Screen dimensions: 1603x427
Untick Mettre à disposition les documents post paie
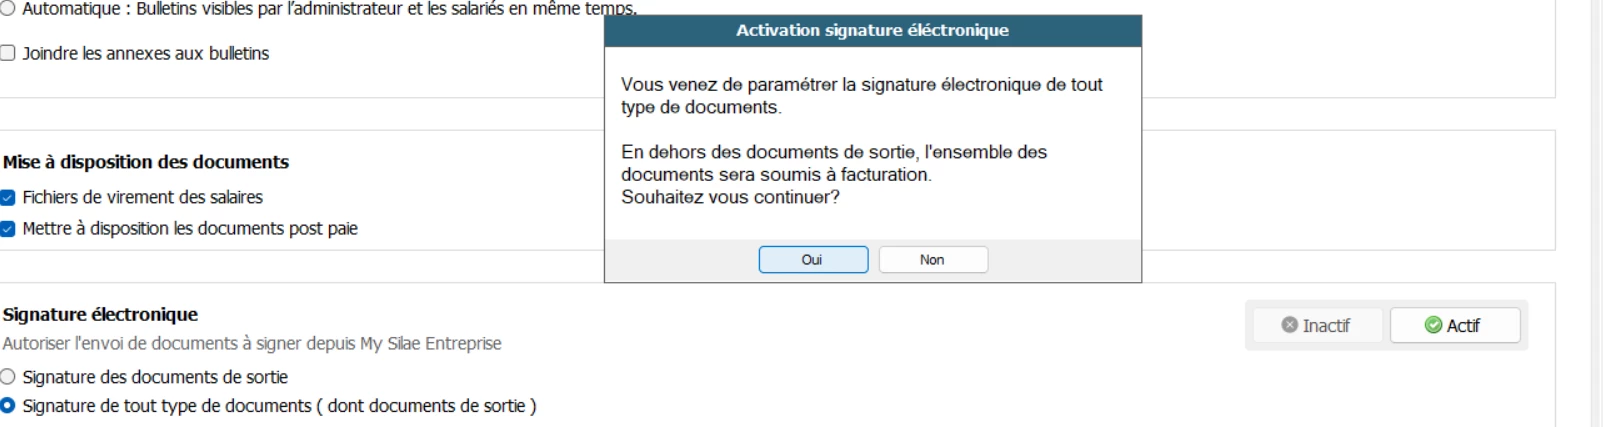(8, 229)
